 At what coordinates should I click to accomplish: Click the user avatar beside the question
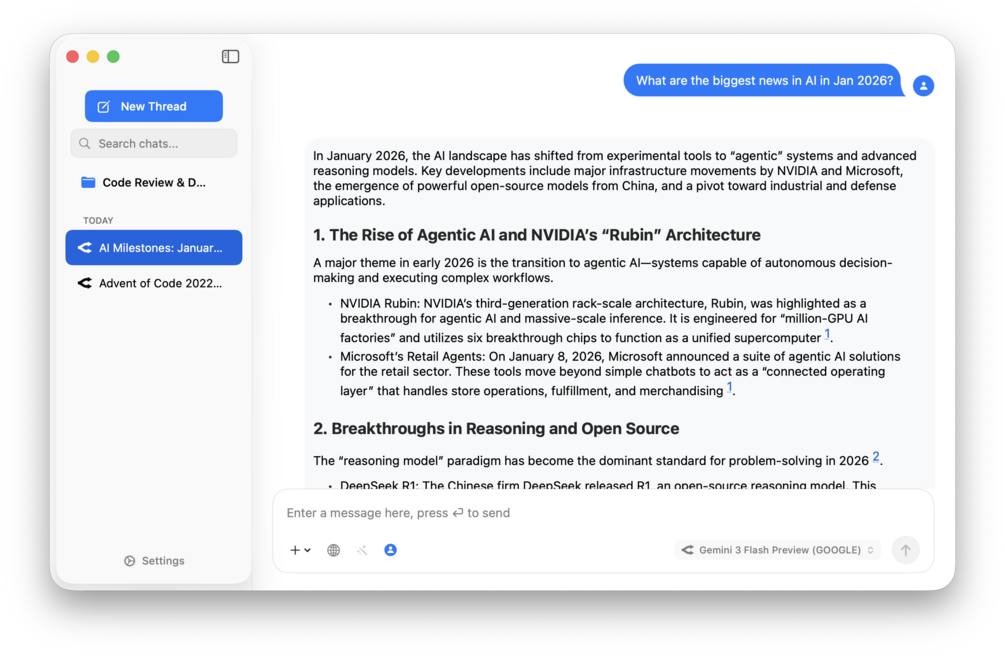923,85
